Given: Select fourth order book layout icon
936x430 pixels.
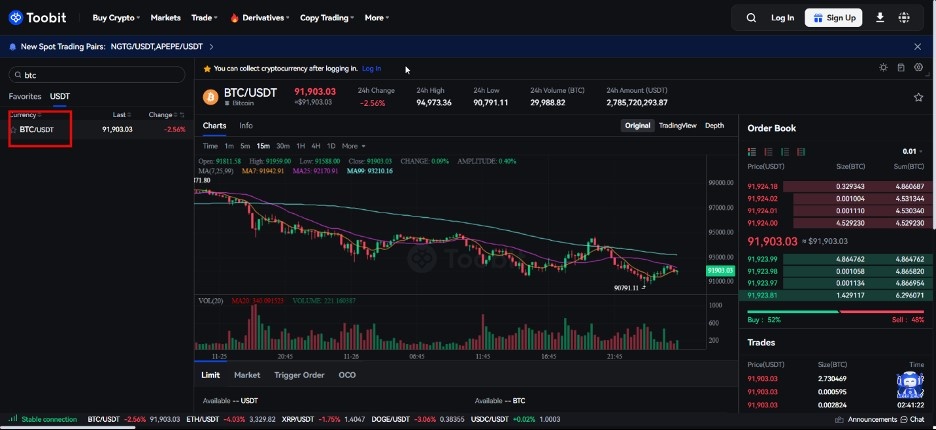Looking at the screenshot, I should pos(801,152).
